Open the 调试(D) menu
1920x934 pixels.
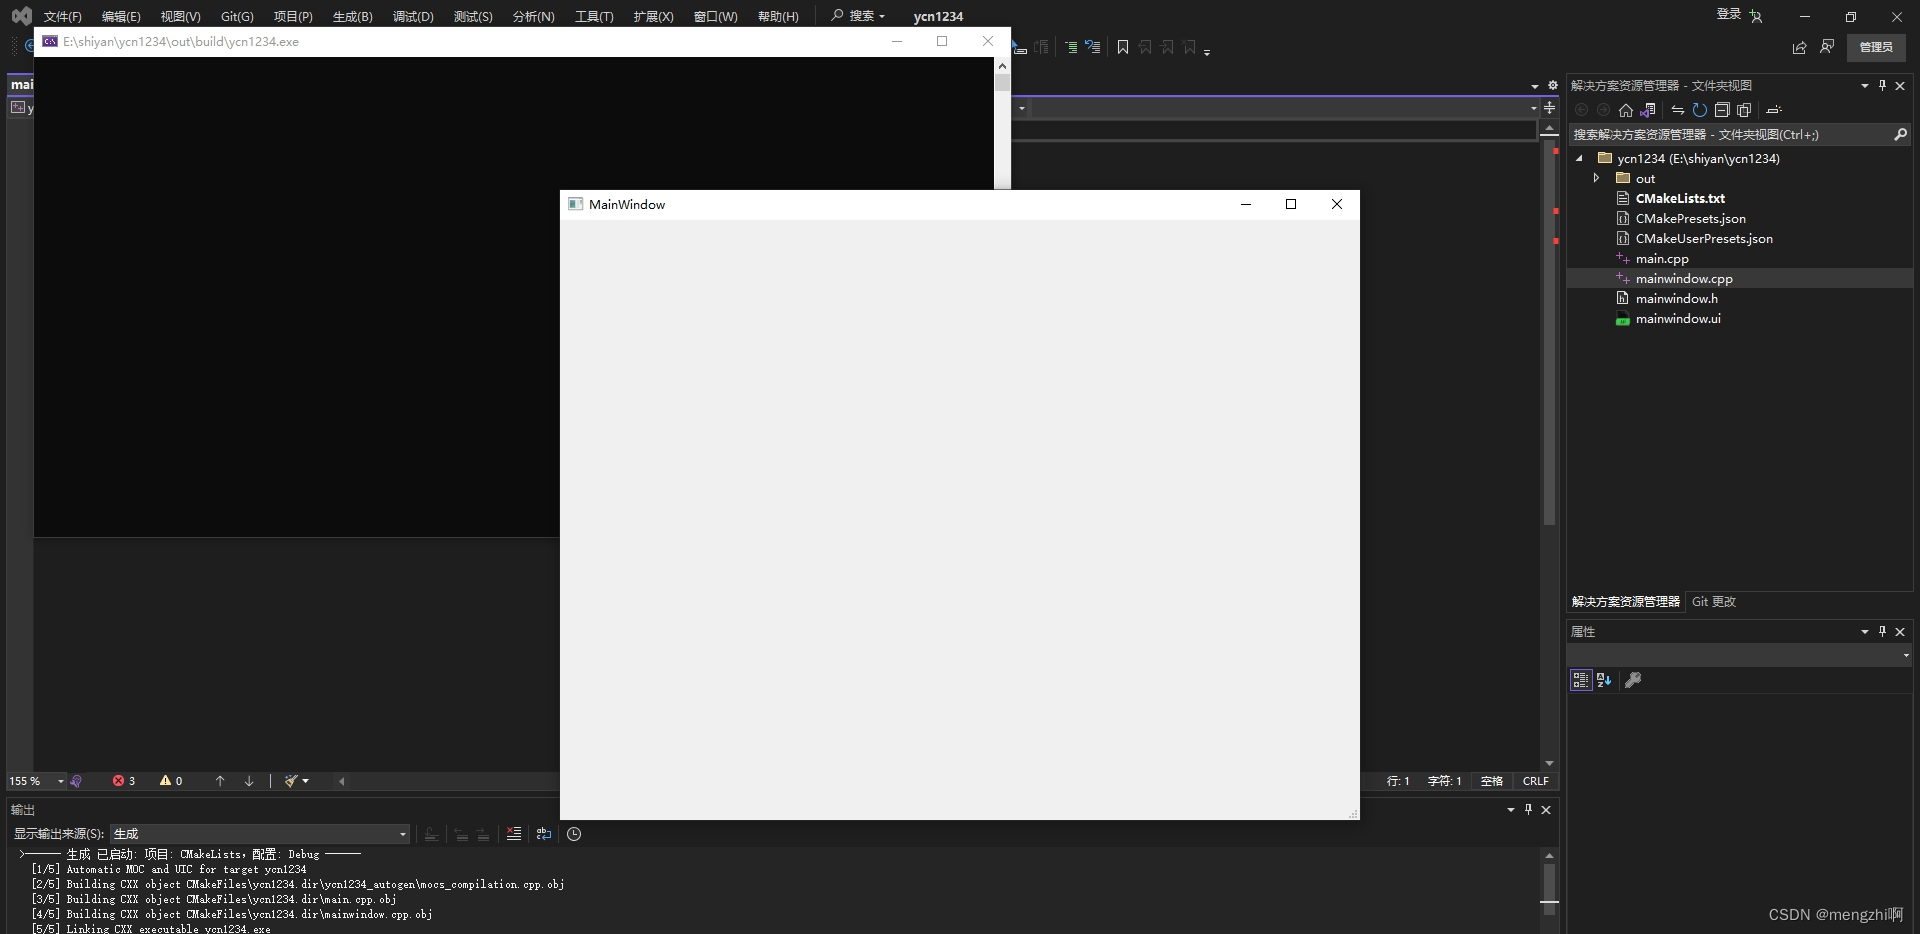coord(413,16)
